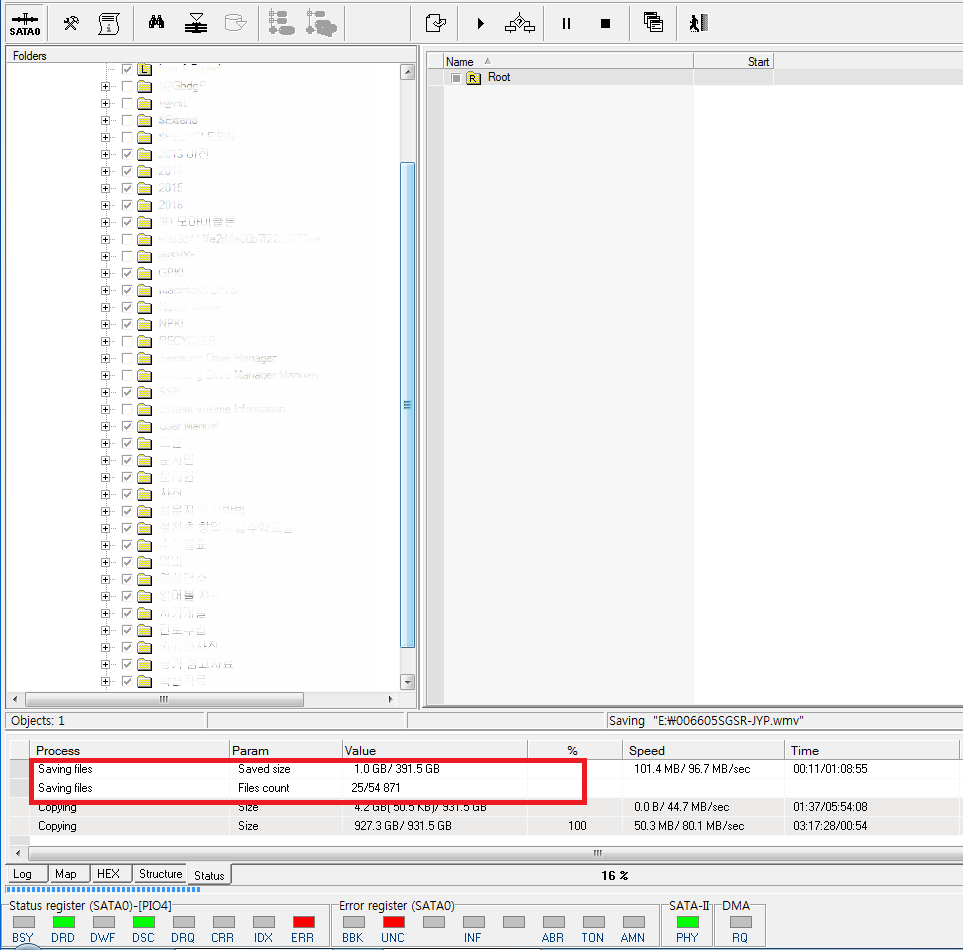Switch to the HEX tab
The width and height of the screenshot is (963, 950).
tap(111, 874)
